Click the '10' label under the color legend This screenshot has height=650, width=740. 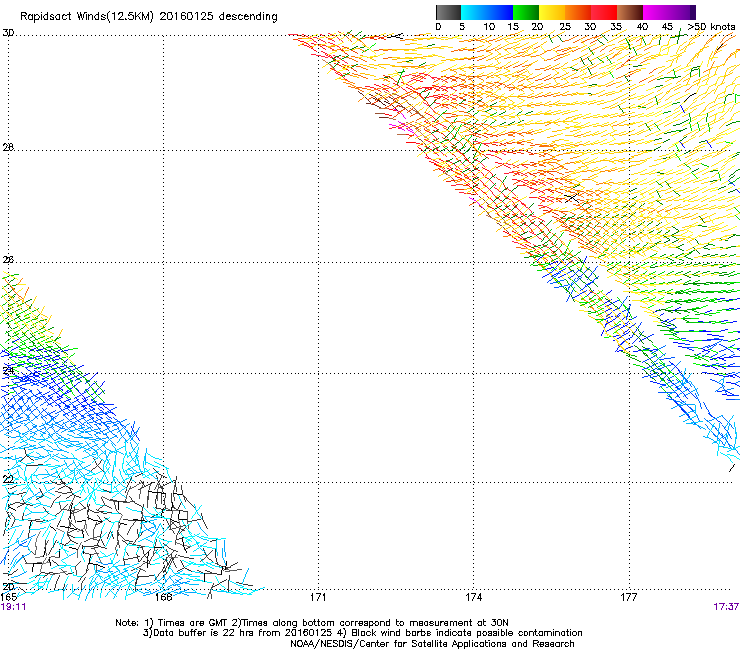(489, 27)
